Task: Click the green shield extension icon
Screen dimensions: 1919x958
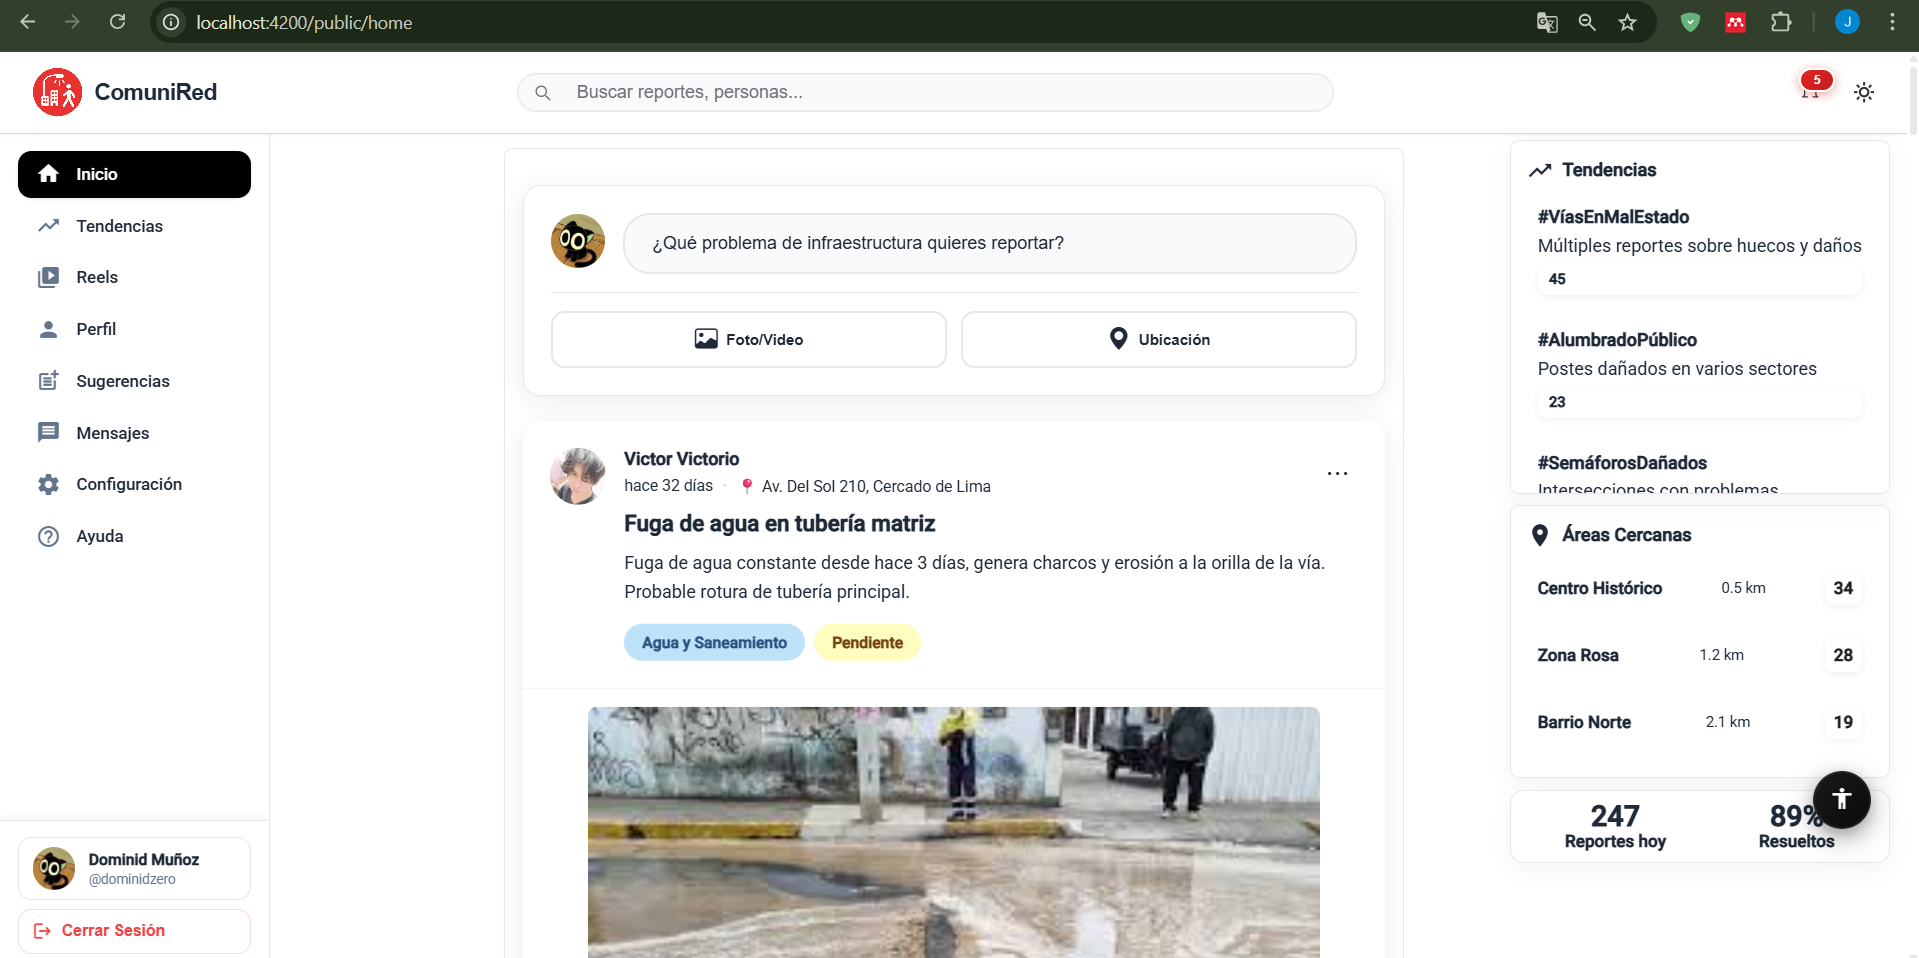Action: pos(1691,22)
